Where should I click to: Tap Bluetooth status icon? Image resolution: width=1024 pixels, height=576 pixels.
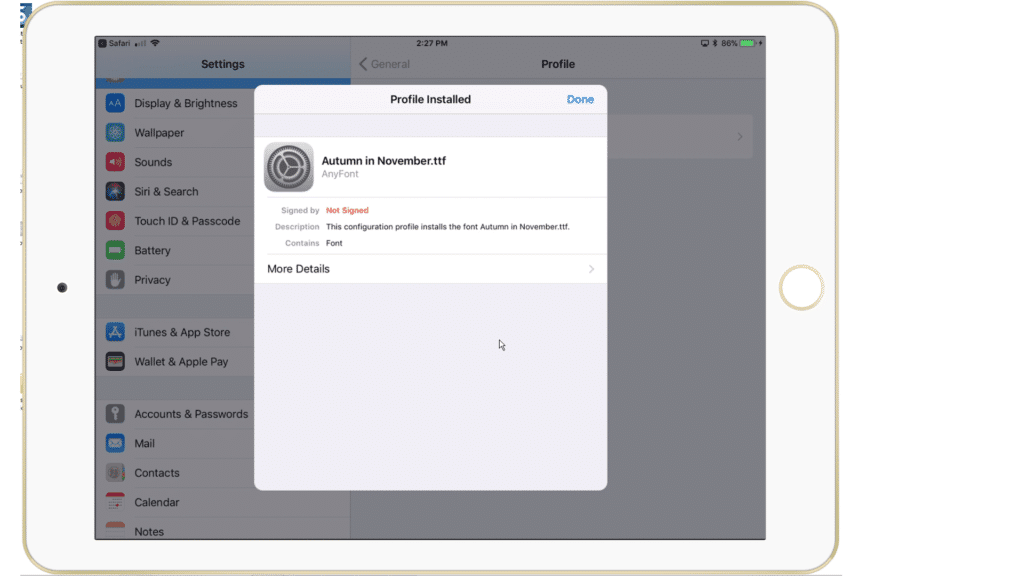pyautogui.click(x=714, y=43)
